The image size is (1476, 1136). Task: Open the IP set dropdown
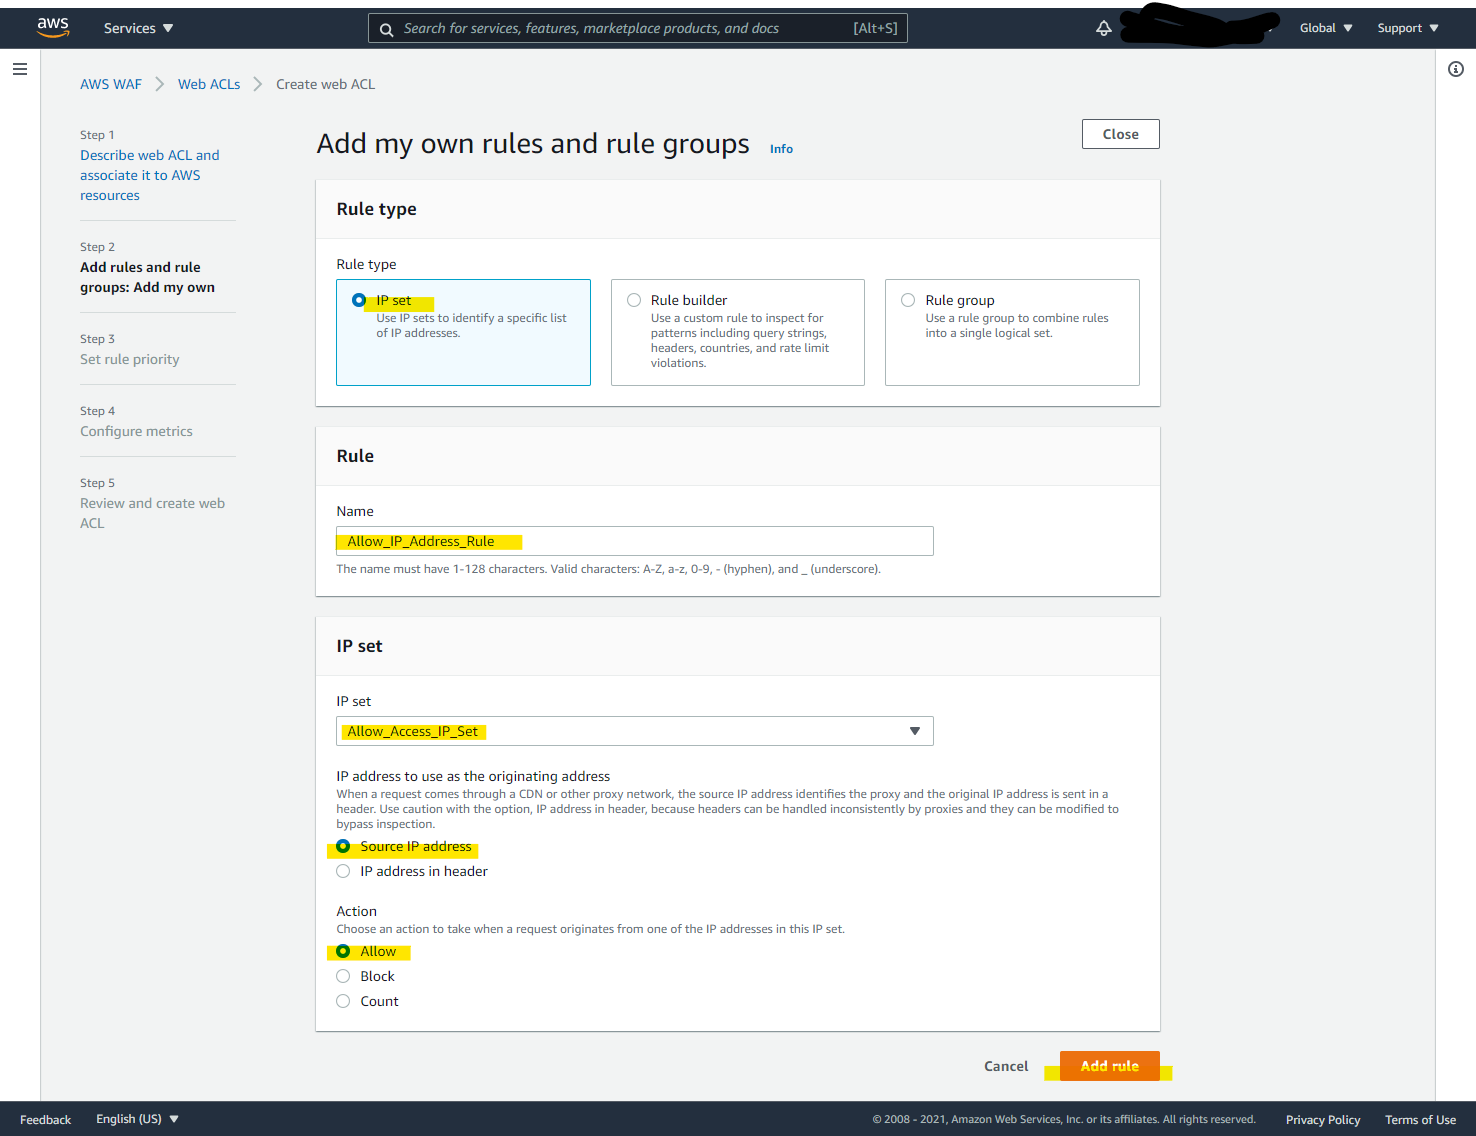point(635,731)
